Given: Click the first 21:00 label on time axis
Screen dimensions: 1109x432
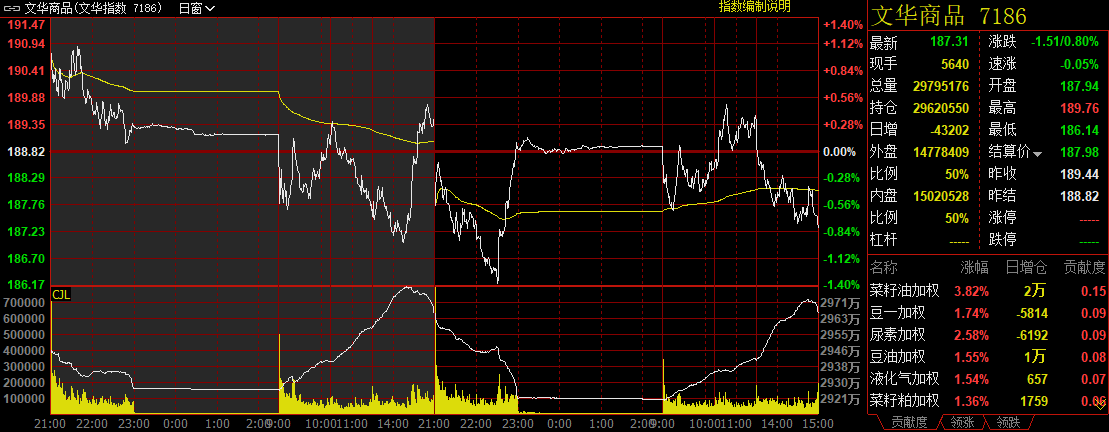Looking at the screenshot, I should pos(50,424).
